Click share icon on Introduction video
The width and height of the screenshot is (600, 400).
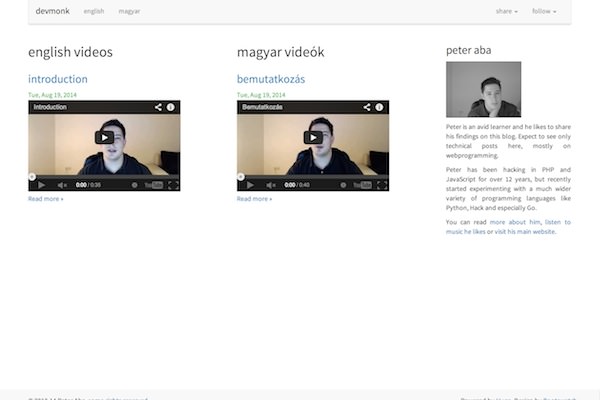click(x=158, y=106)
